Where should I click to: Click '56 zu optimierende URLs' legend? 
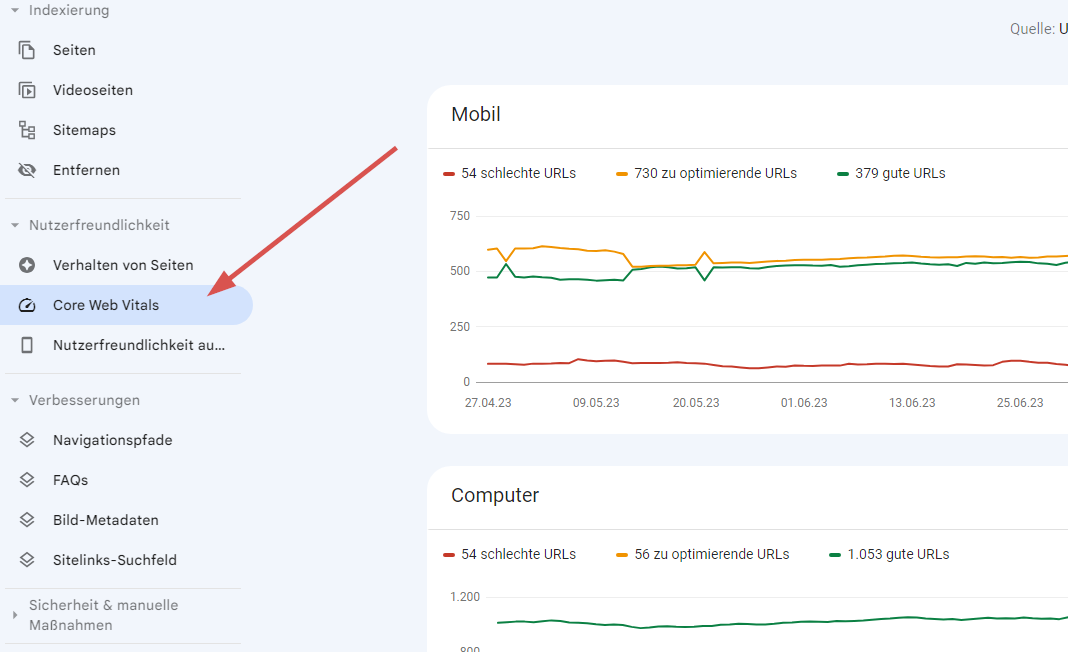(x=712, y=554)
